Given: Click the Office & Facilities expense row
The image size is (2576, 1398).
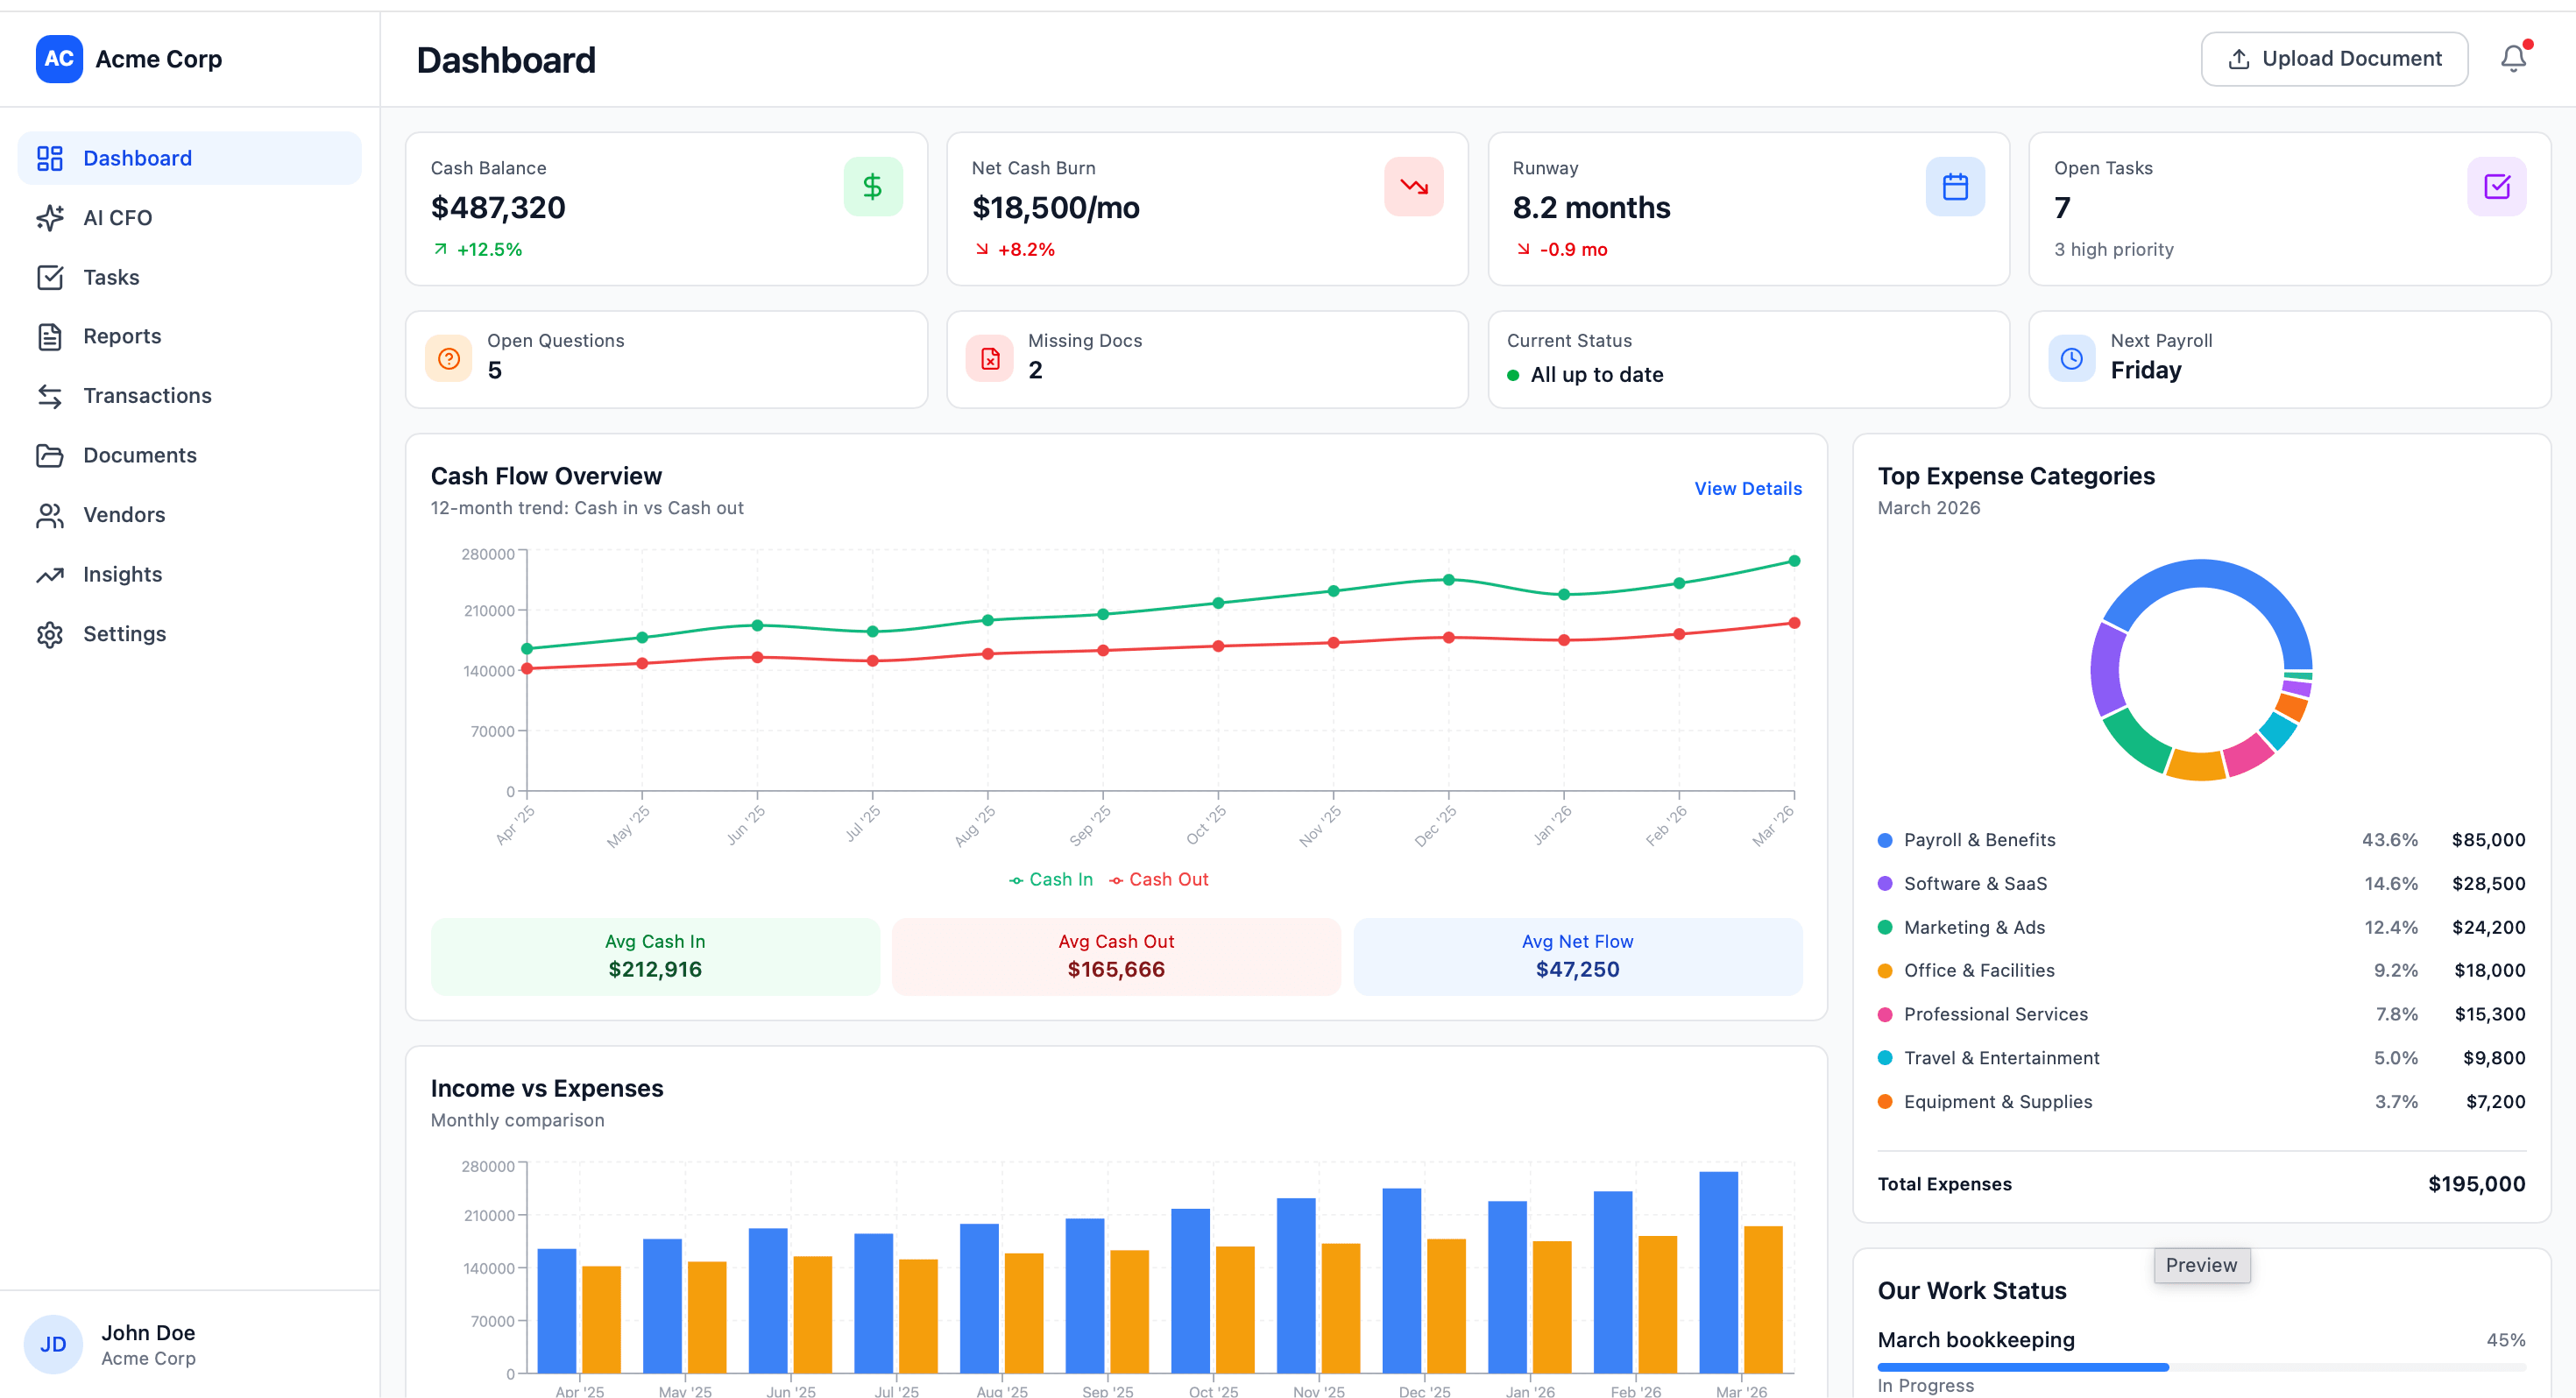Looking at the screenshot, I should coord(2200,970).
